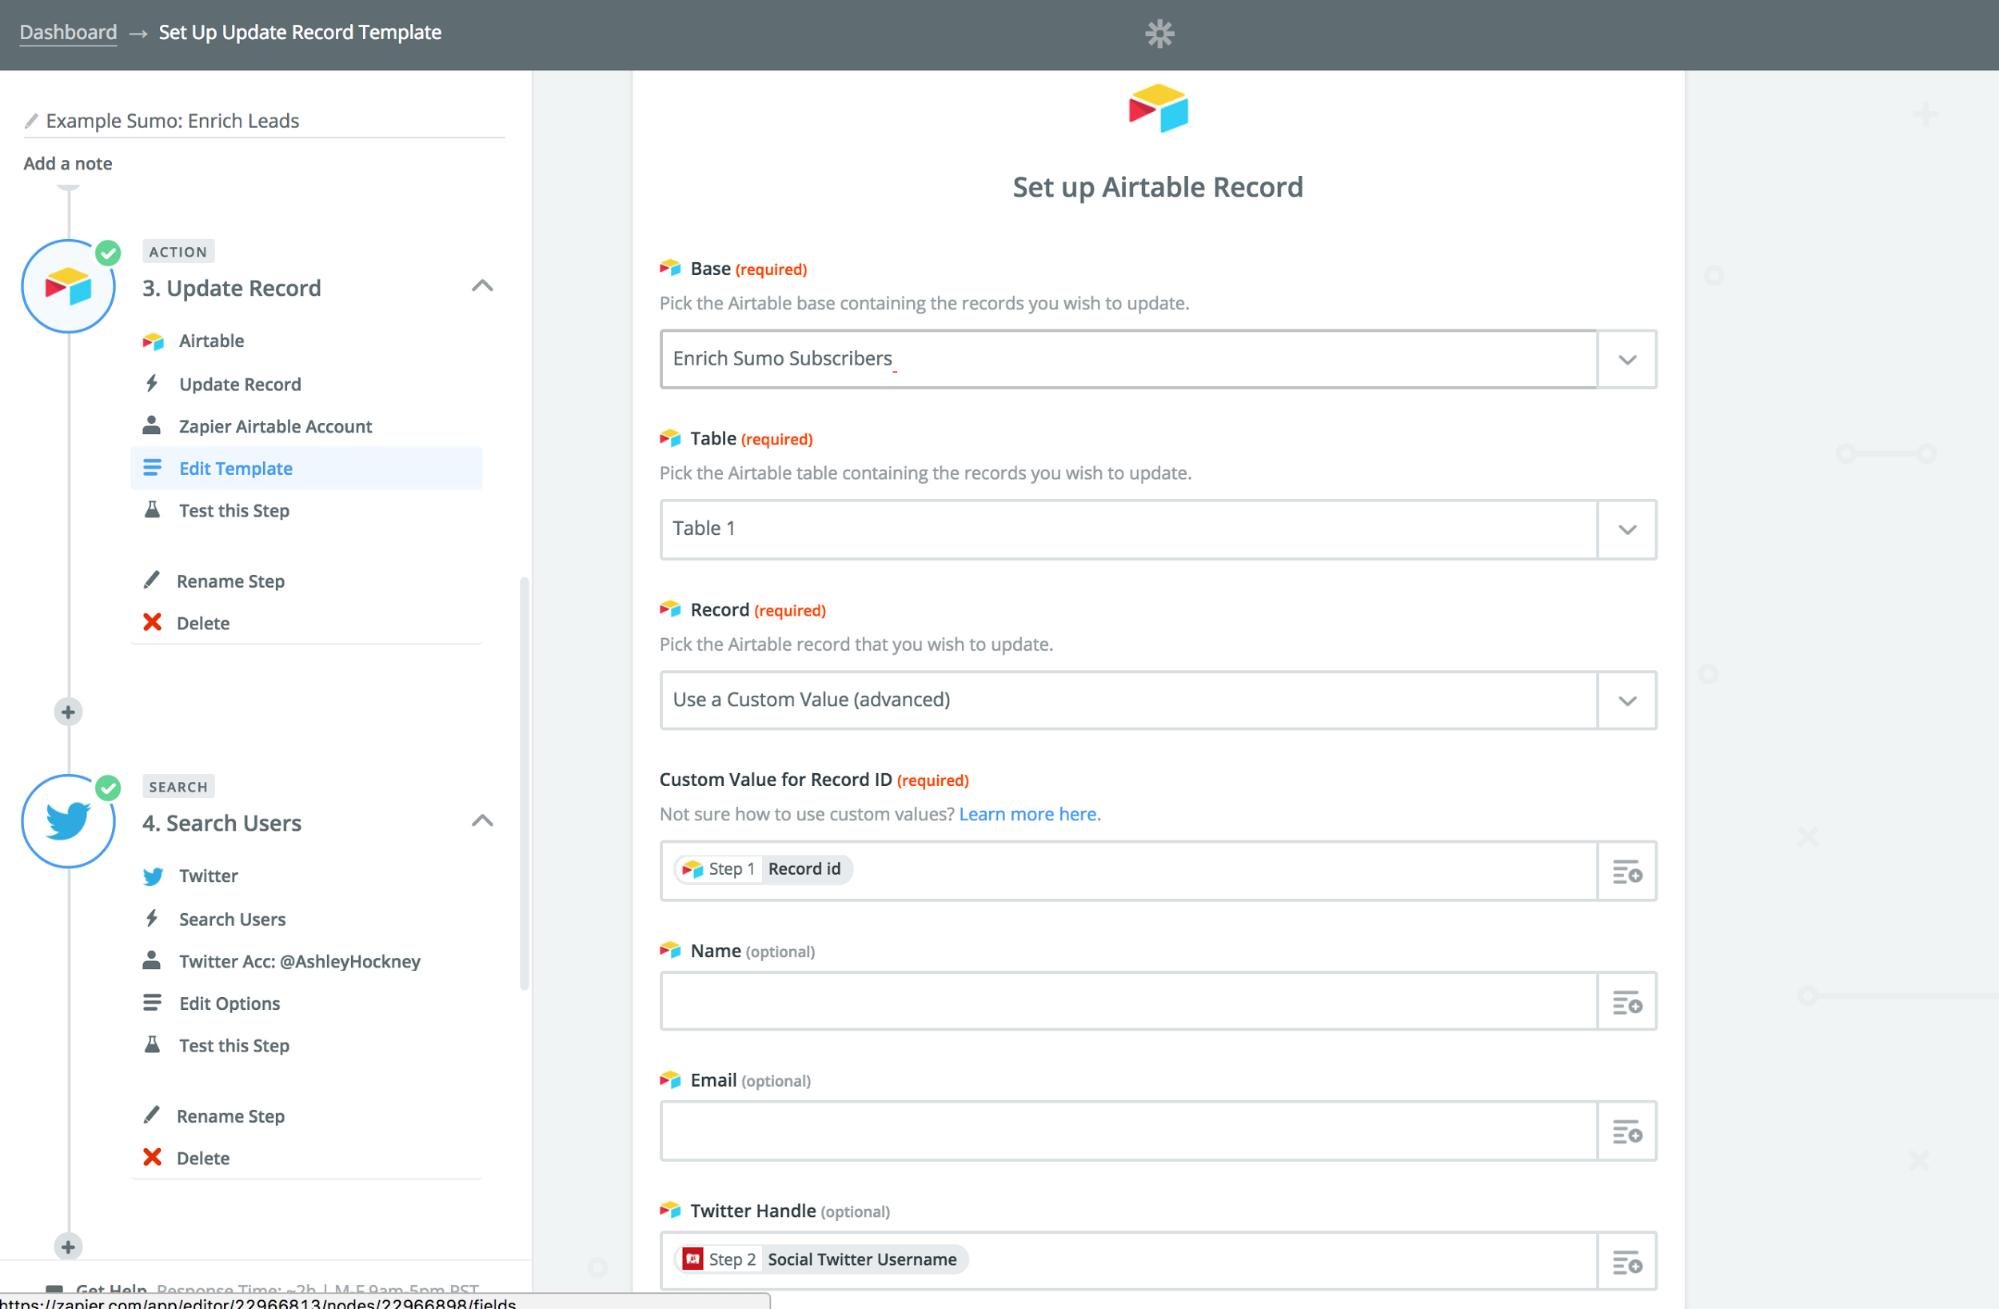Add a step using plus below Search Users

[68, 1247]
